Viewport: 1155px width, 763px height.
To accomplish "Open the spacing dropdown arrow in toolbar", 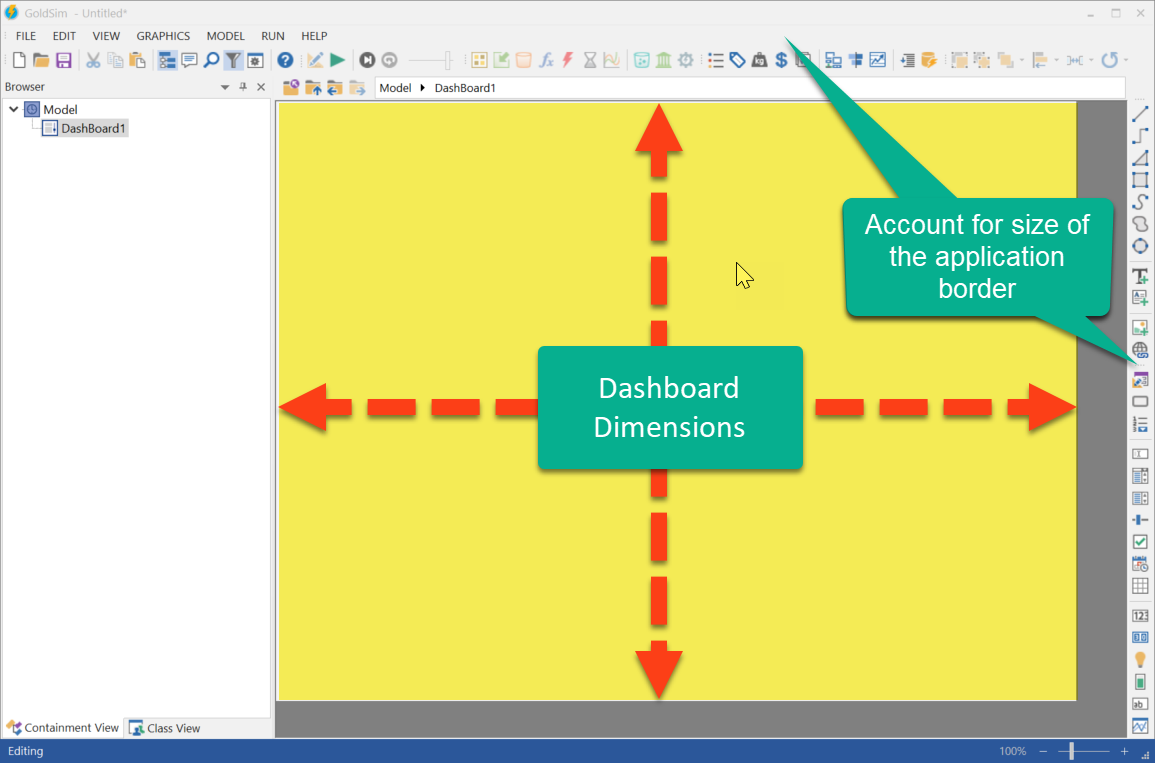I will [1091, 60].
